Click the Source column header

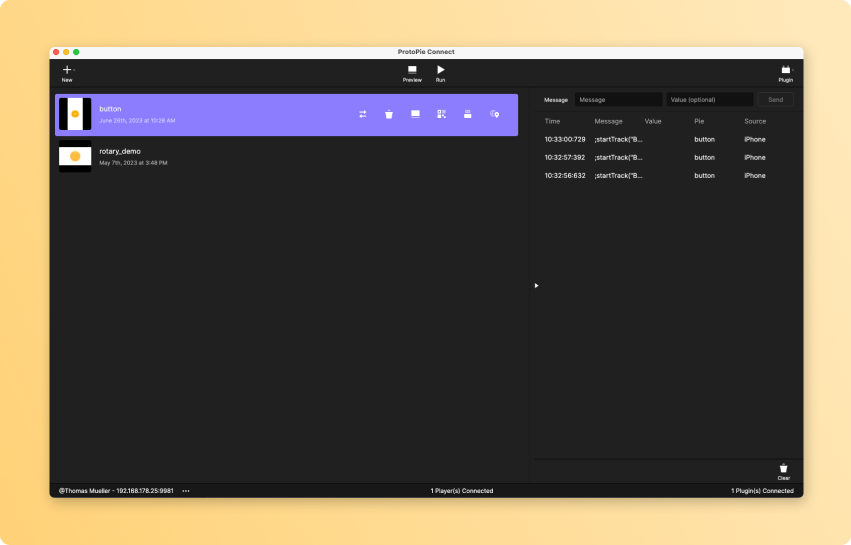click(755, 122)
